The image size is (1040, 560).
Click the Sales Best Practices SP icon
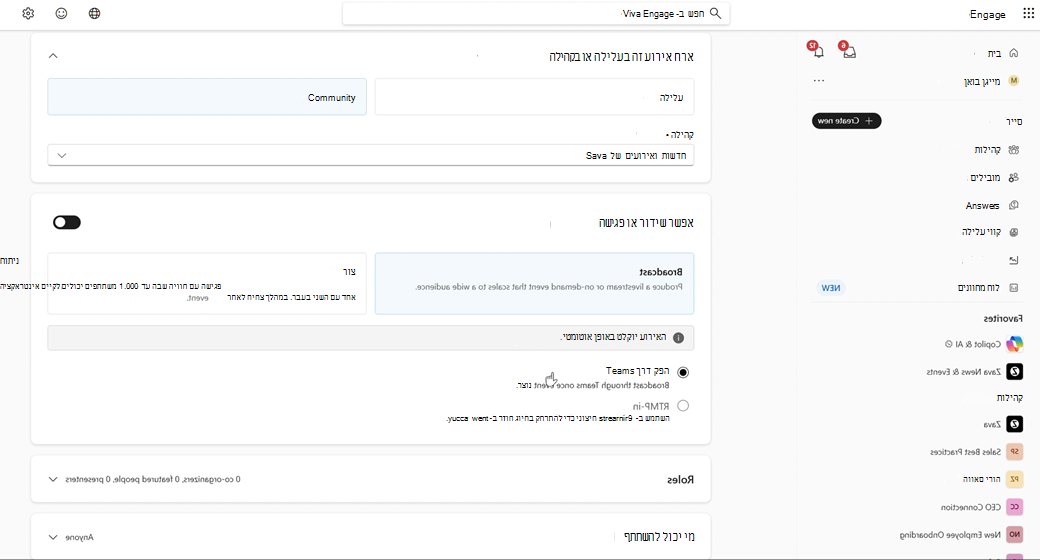pos(1014,452)
